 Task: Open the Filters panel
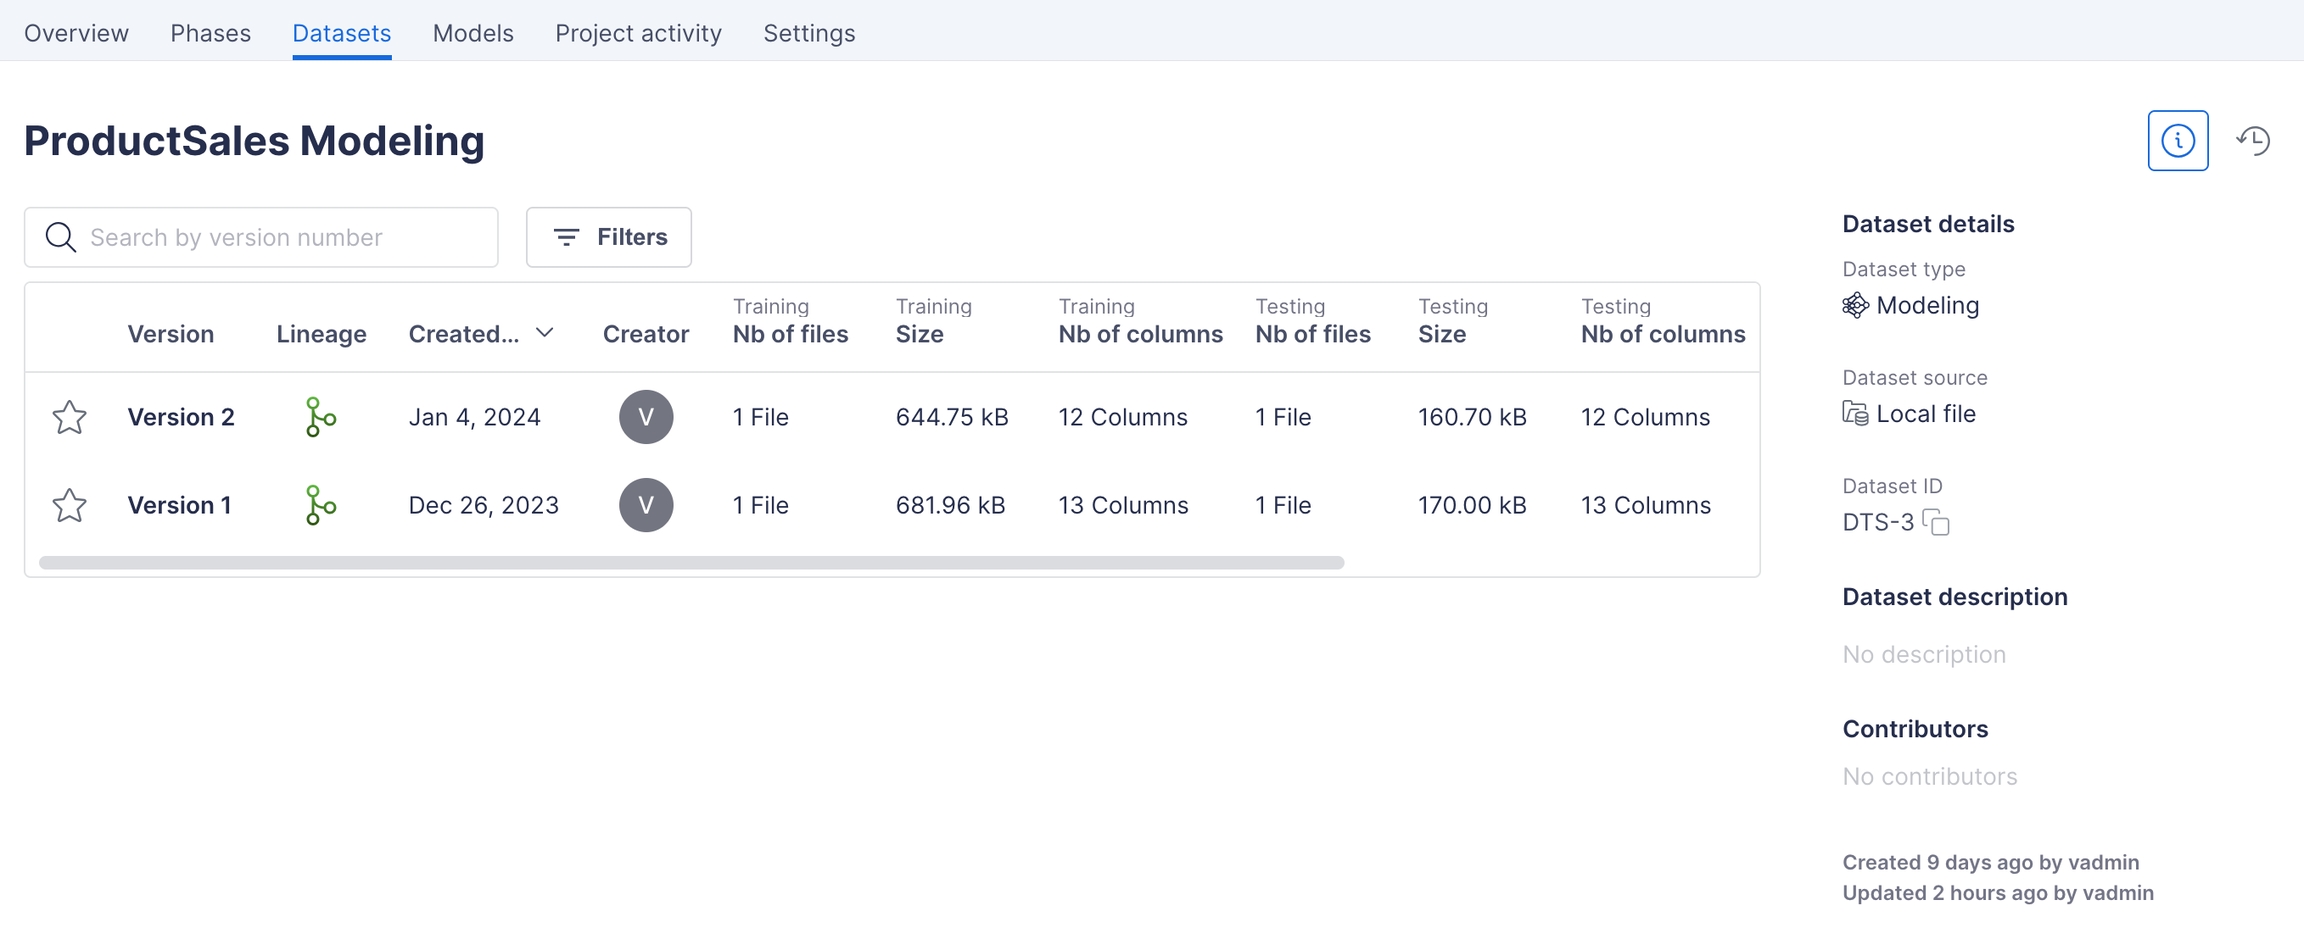click(608, 237)
